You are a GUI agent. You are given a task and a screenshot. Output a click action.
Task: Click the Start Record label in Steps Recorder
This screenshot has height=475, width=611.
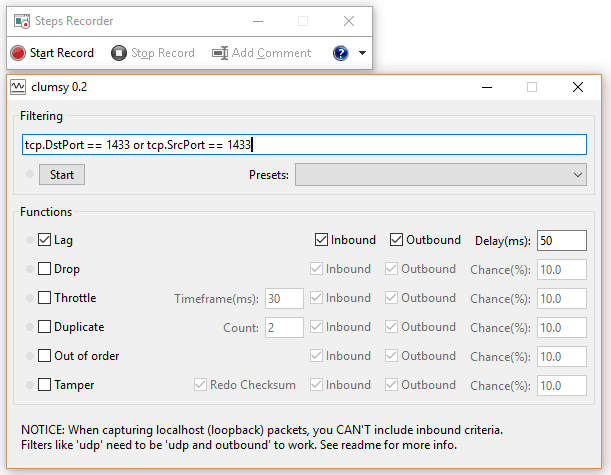click(x=62, y=53)
